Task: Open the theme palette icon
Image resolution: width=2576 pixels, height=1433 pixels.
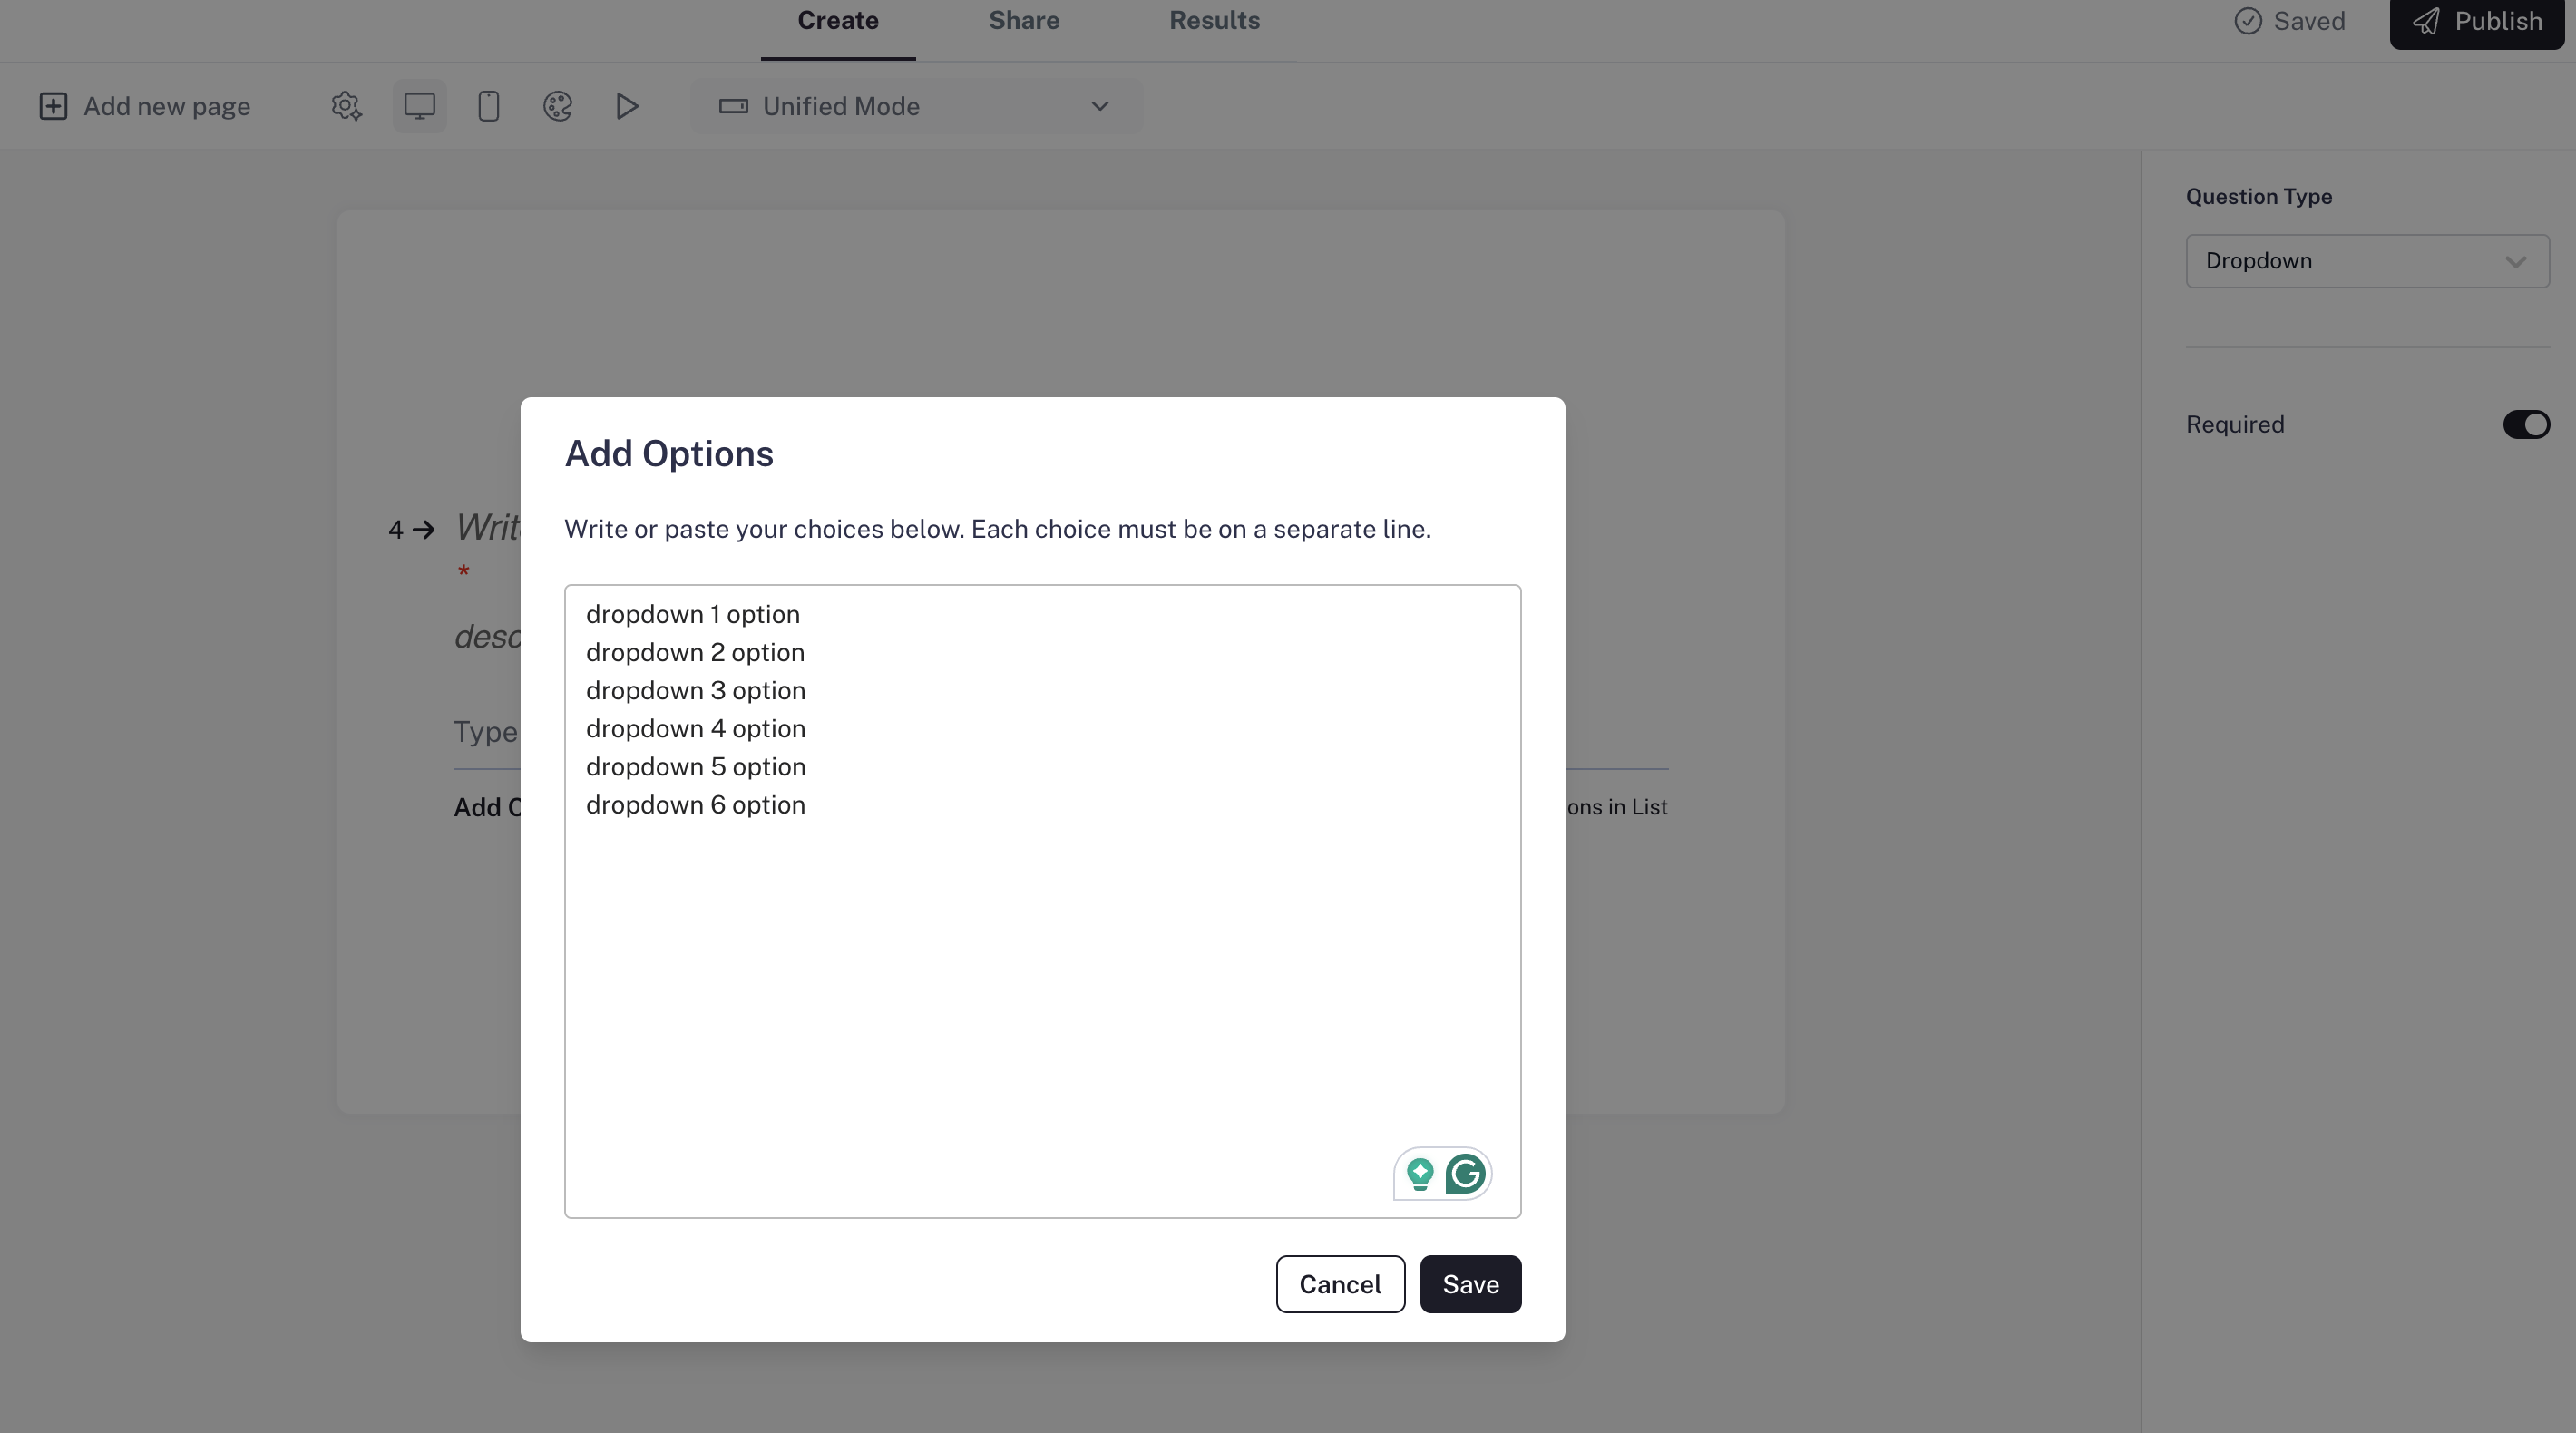Action: [x=557, y=106]
